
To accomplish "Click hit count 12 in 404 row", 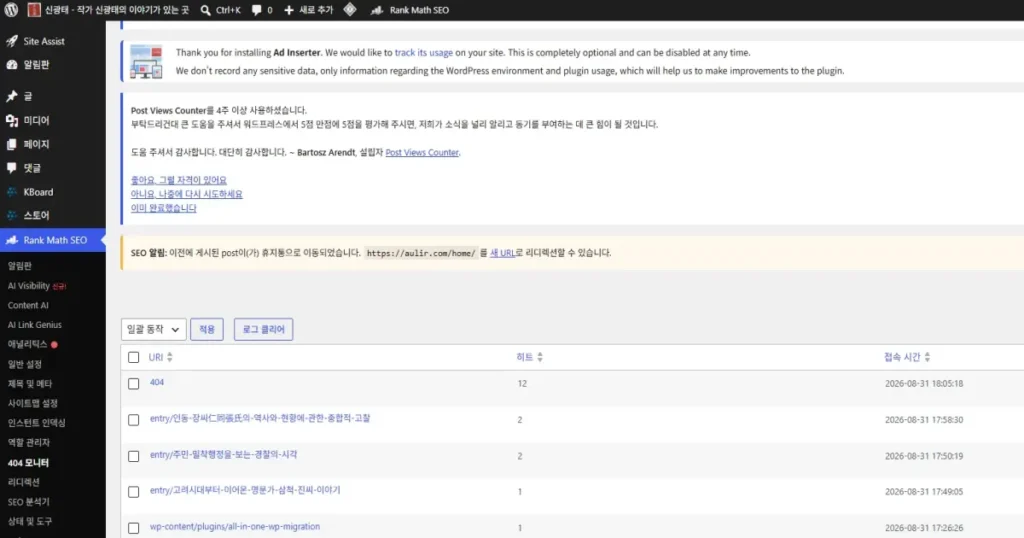I will (x=522, y=384).
